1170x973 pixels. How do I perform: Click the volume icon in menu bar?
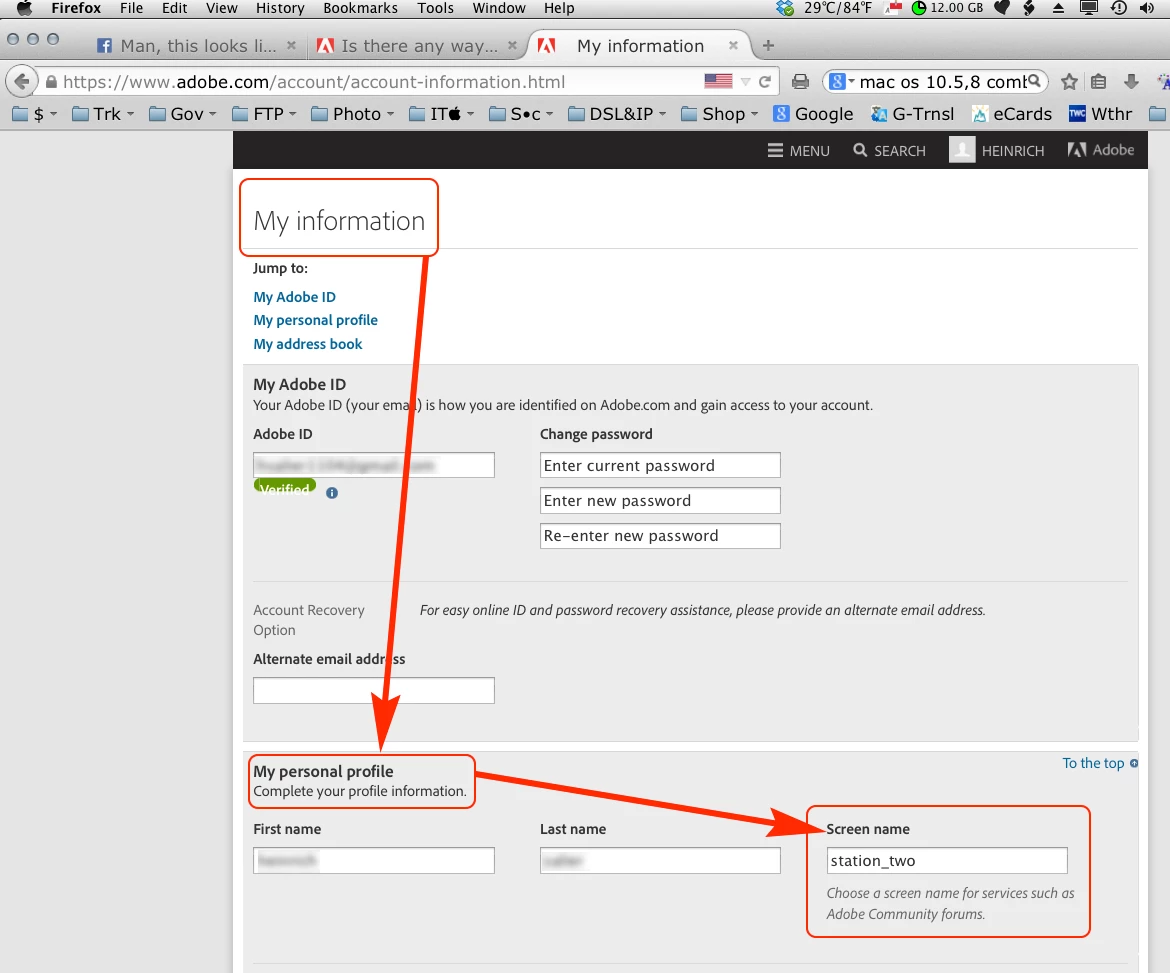coord(1148,8)
